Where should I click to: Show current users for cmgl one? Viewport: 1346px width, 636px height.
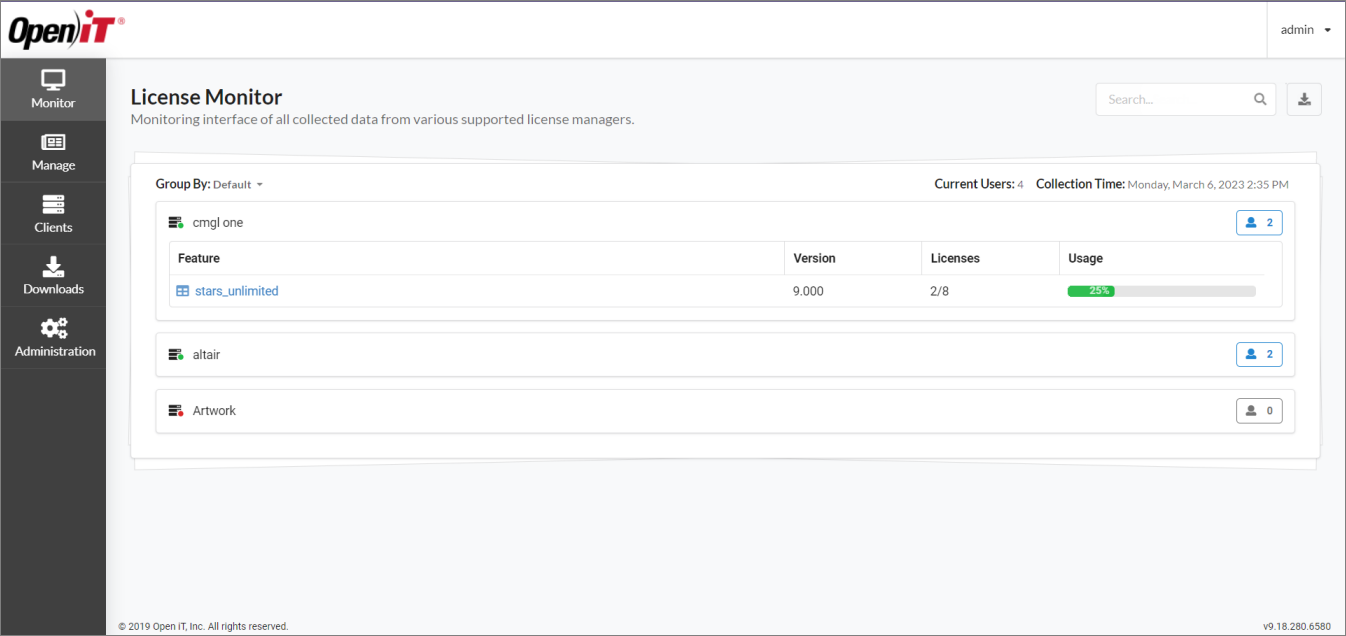(1259, 222)
